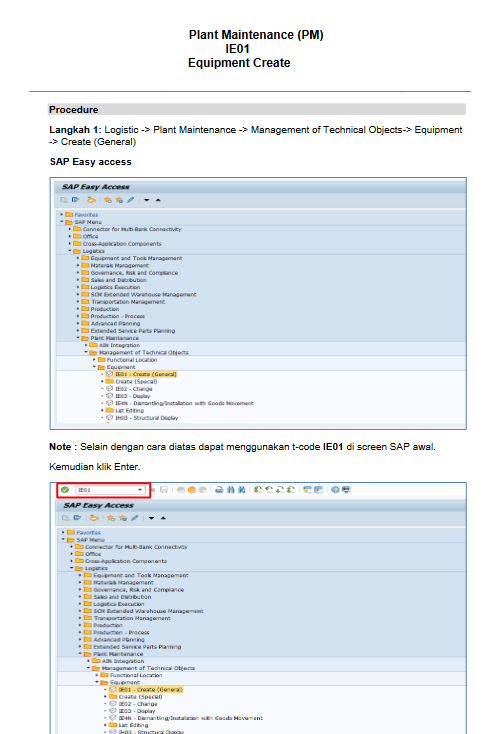Open the IE01 command field dropdown arrow
This screenshot has height=734, width=500.
coord(140,490)
